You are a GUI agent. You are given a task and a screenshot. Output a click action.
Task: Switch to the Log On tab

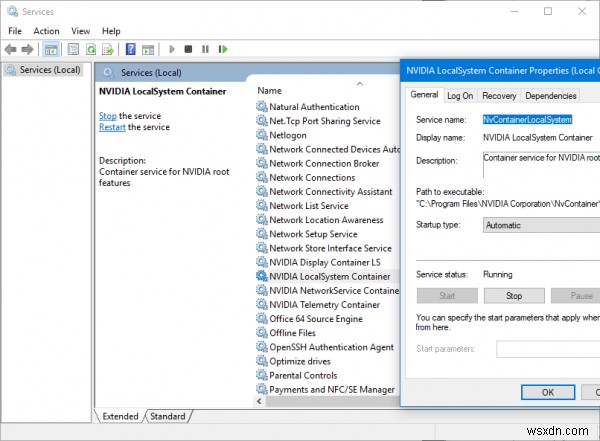point(460,96)
